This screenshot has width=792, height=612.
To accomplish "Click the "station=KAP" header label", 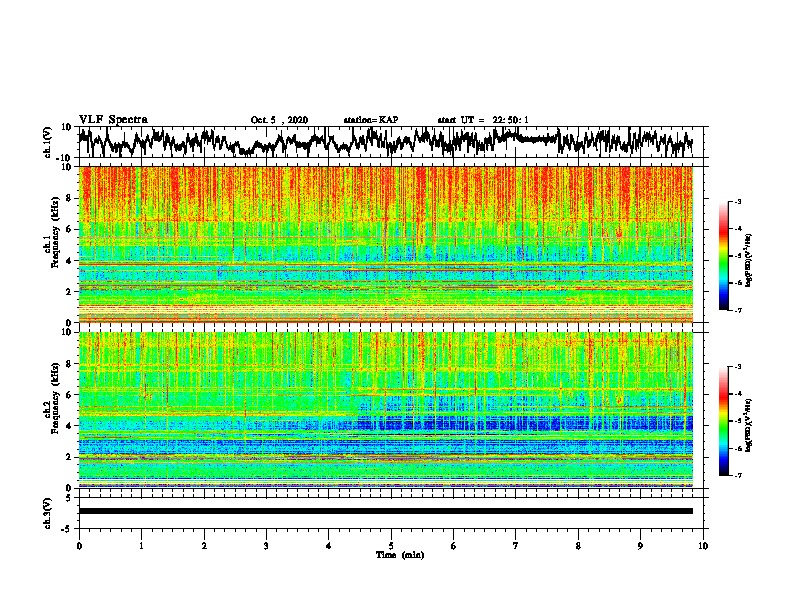I will pos(371,120).
